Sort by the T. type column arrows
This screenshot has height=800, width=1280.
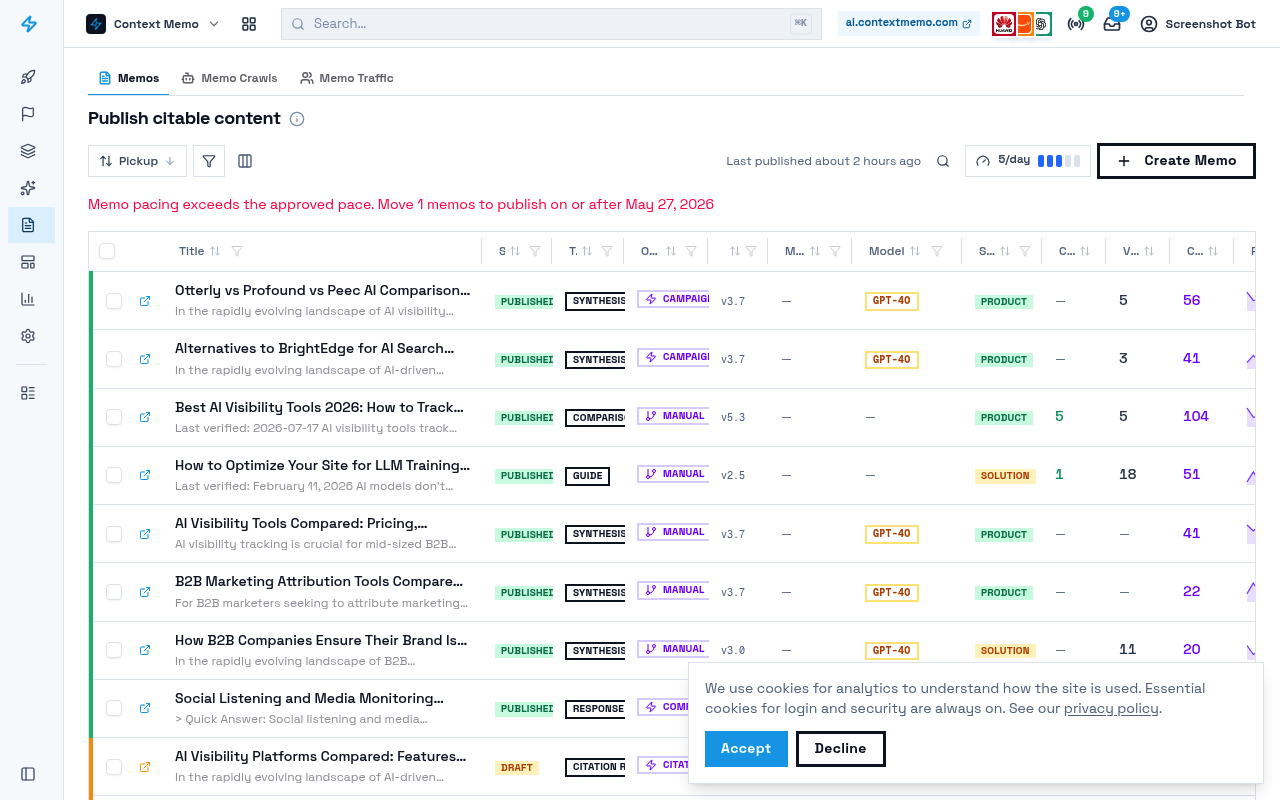click(587, 252)
